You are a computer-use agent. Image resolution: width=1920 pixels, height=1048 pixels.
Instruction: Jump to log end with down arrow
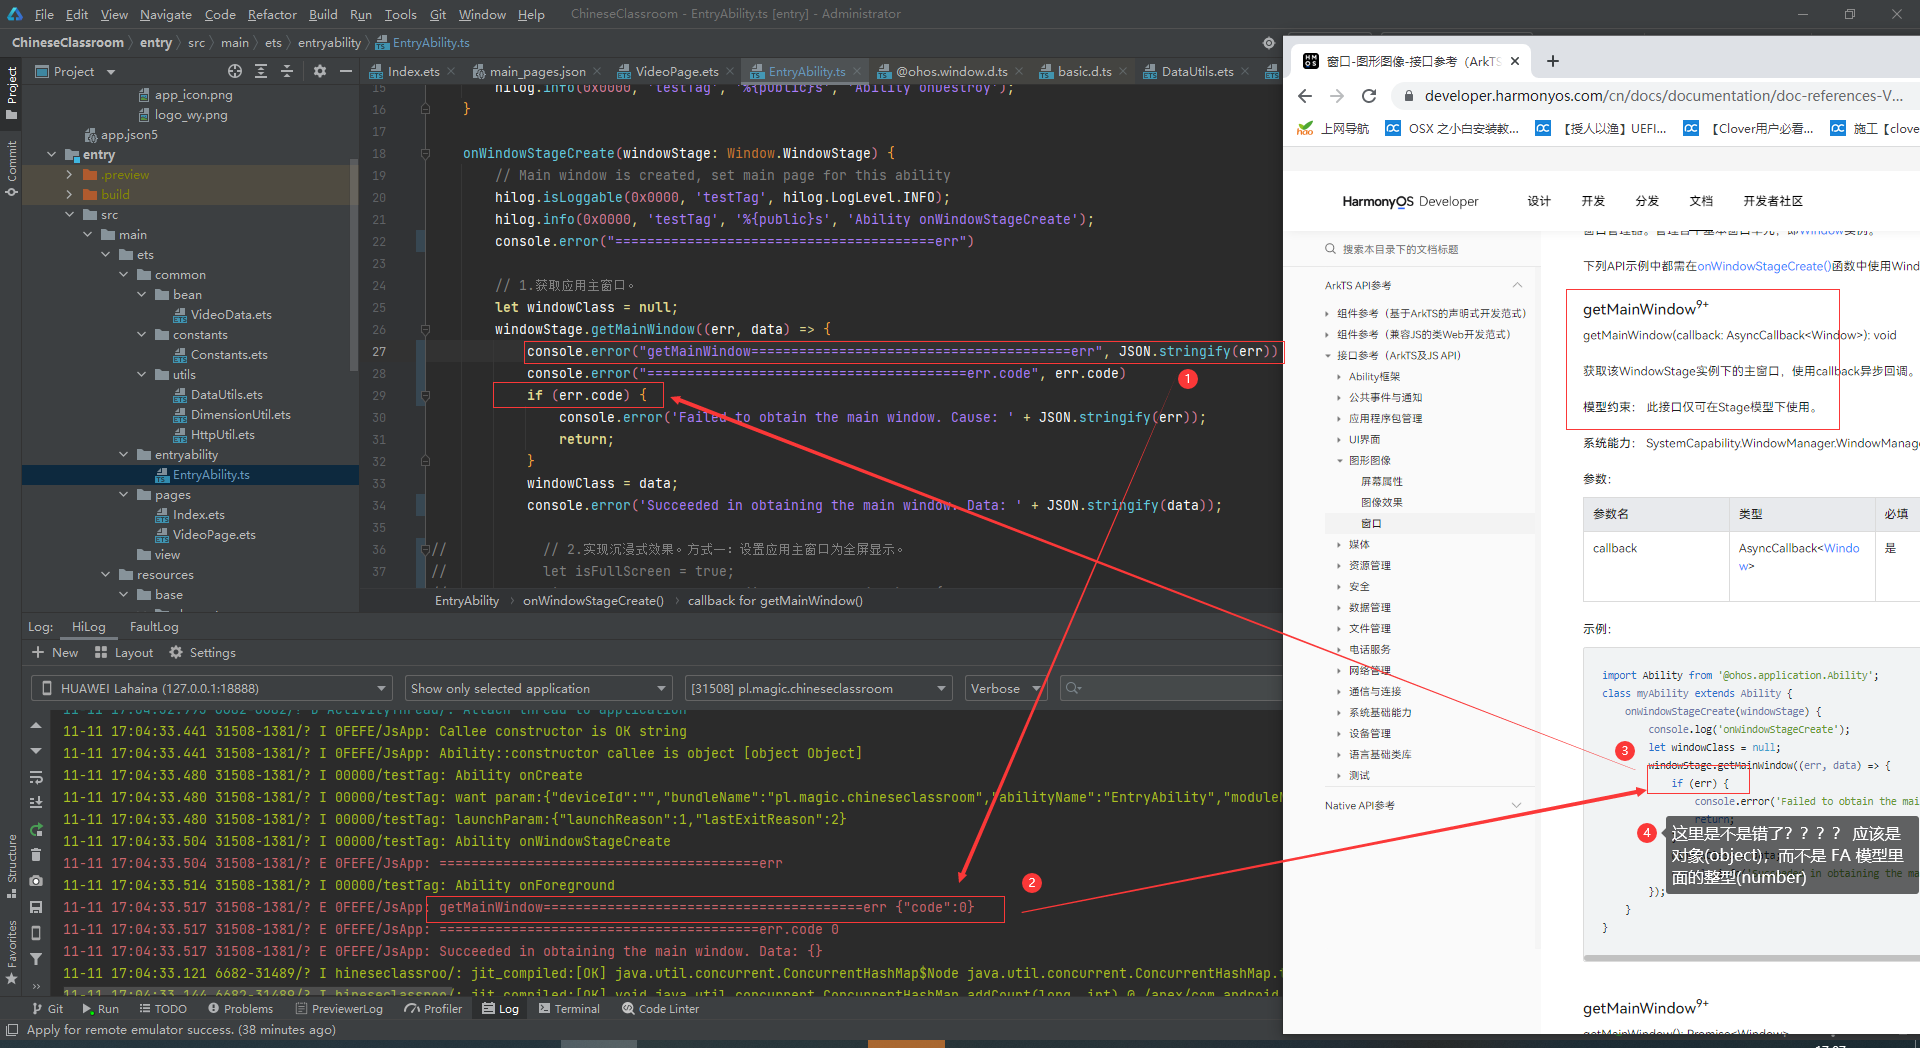point(36,751)
